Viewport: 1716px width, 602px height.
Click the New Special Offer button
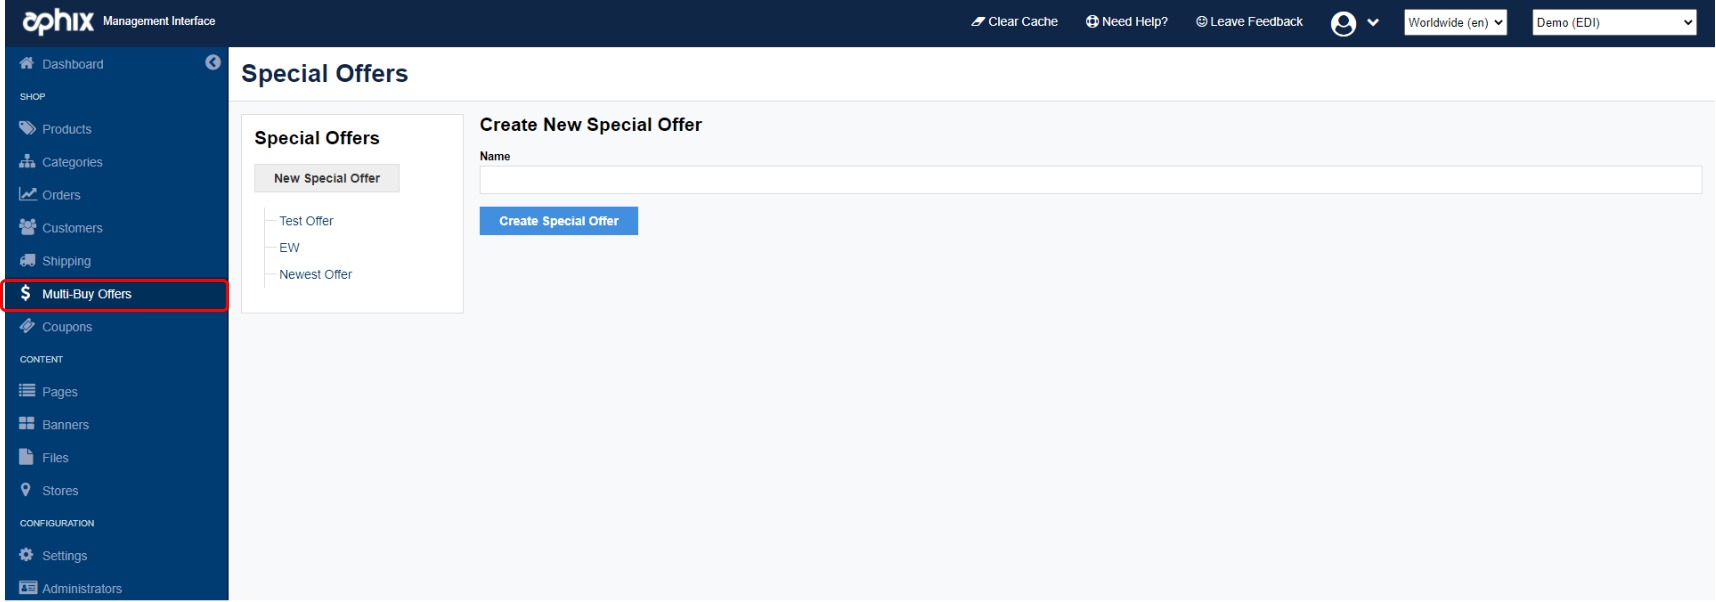pos(327,178)
